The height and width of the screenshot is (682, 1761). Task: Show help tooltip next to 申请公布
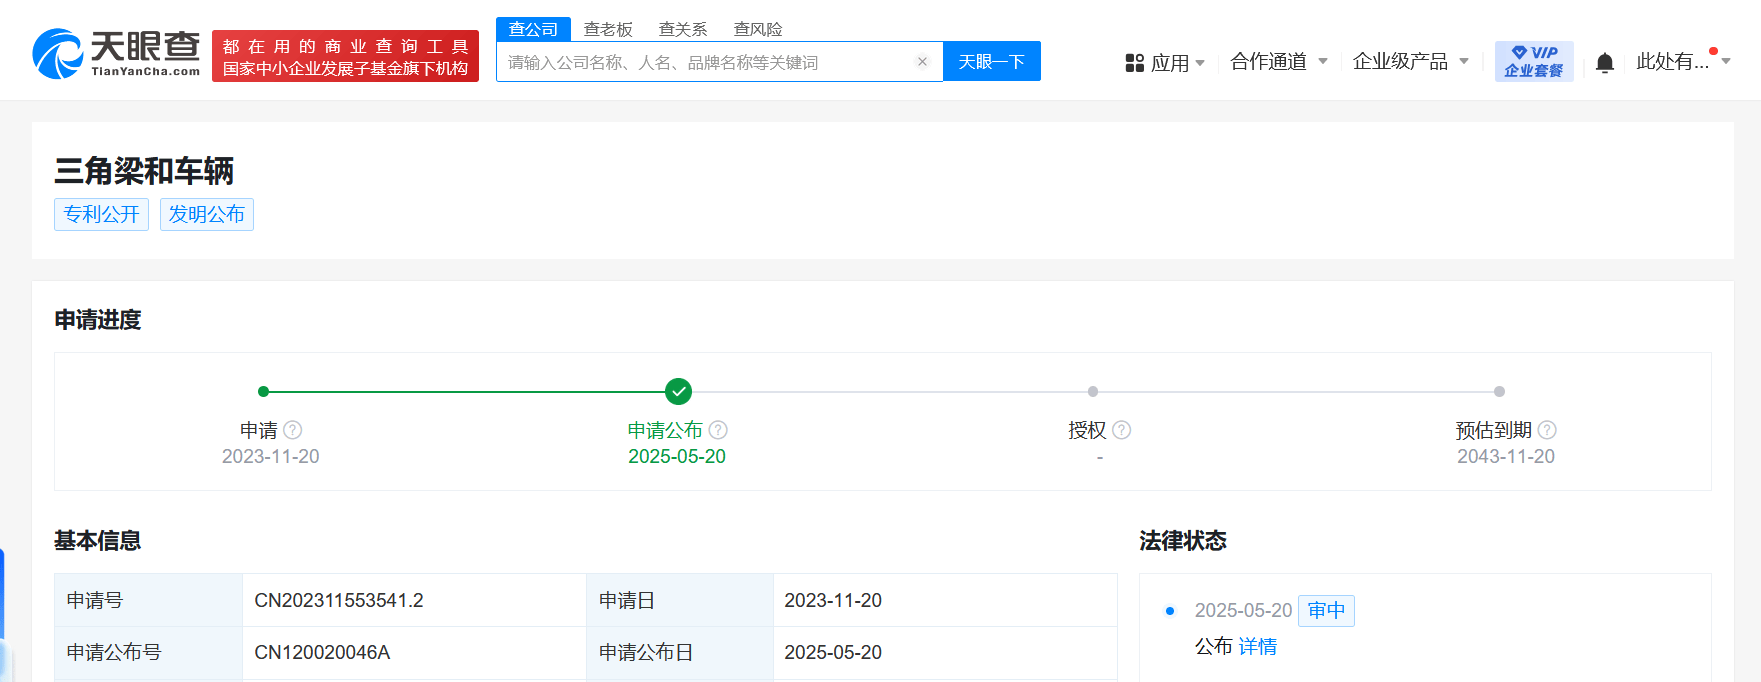pyautogui.click(x=718, y=430)
